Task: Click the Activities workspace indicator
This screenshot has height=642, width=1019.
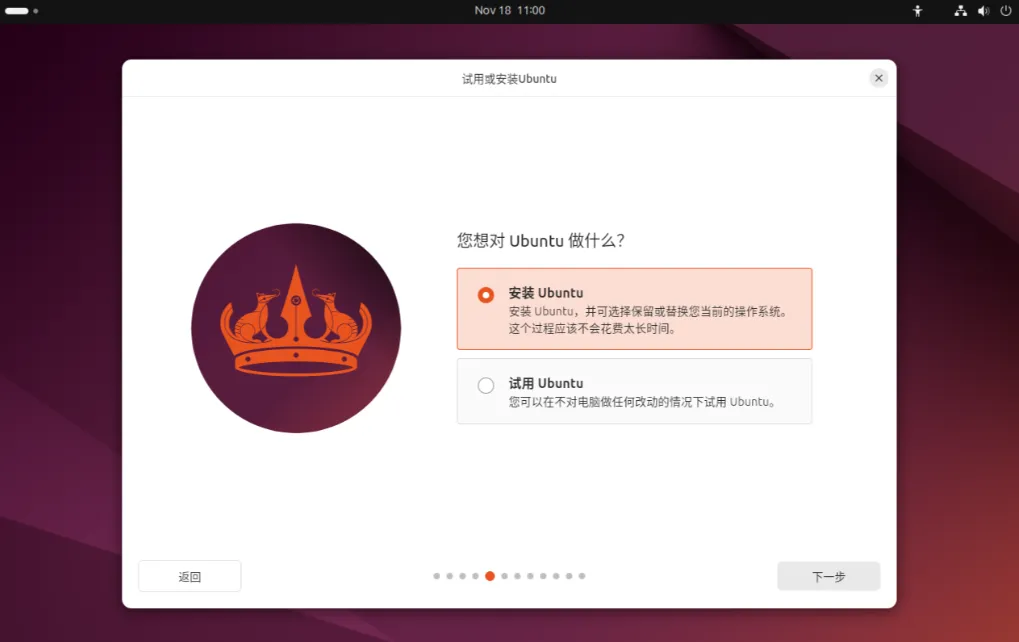Action: [x=21, y=11]
